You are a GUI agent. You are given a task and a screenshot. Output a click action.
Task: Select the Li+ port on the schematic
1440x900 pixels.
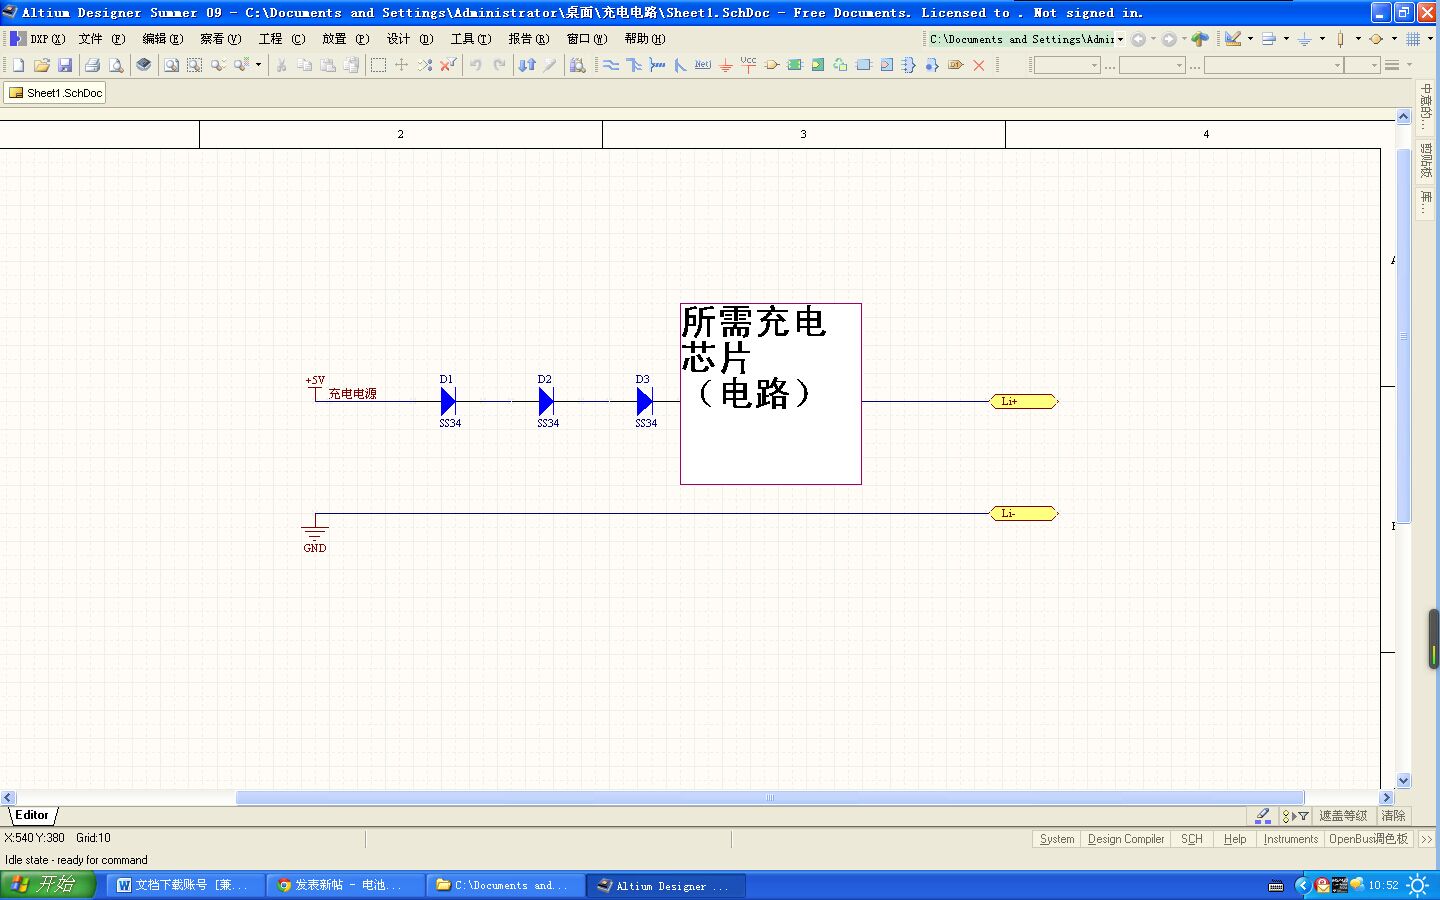point(1023,402)
